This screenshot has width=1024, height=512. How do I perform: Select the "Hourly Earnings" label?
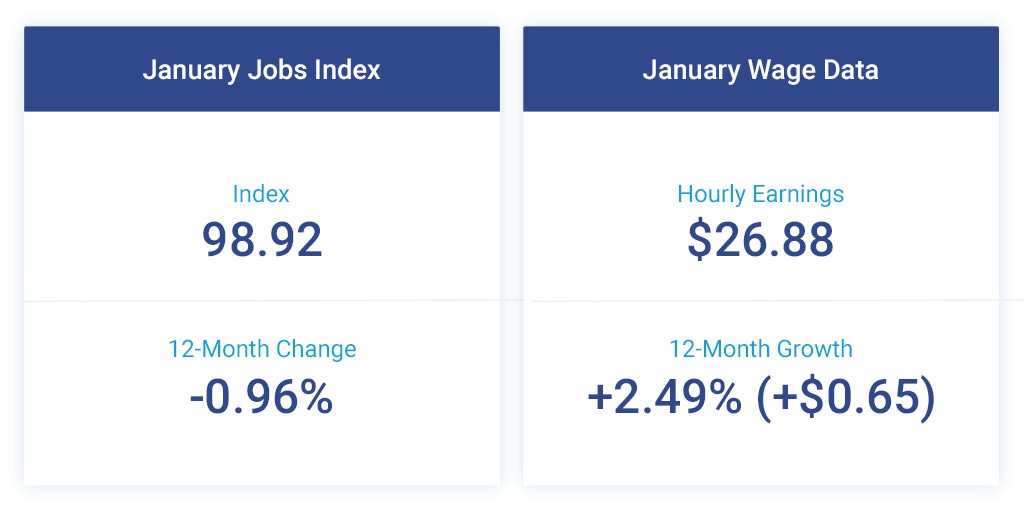point(760,194)
